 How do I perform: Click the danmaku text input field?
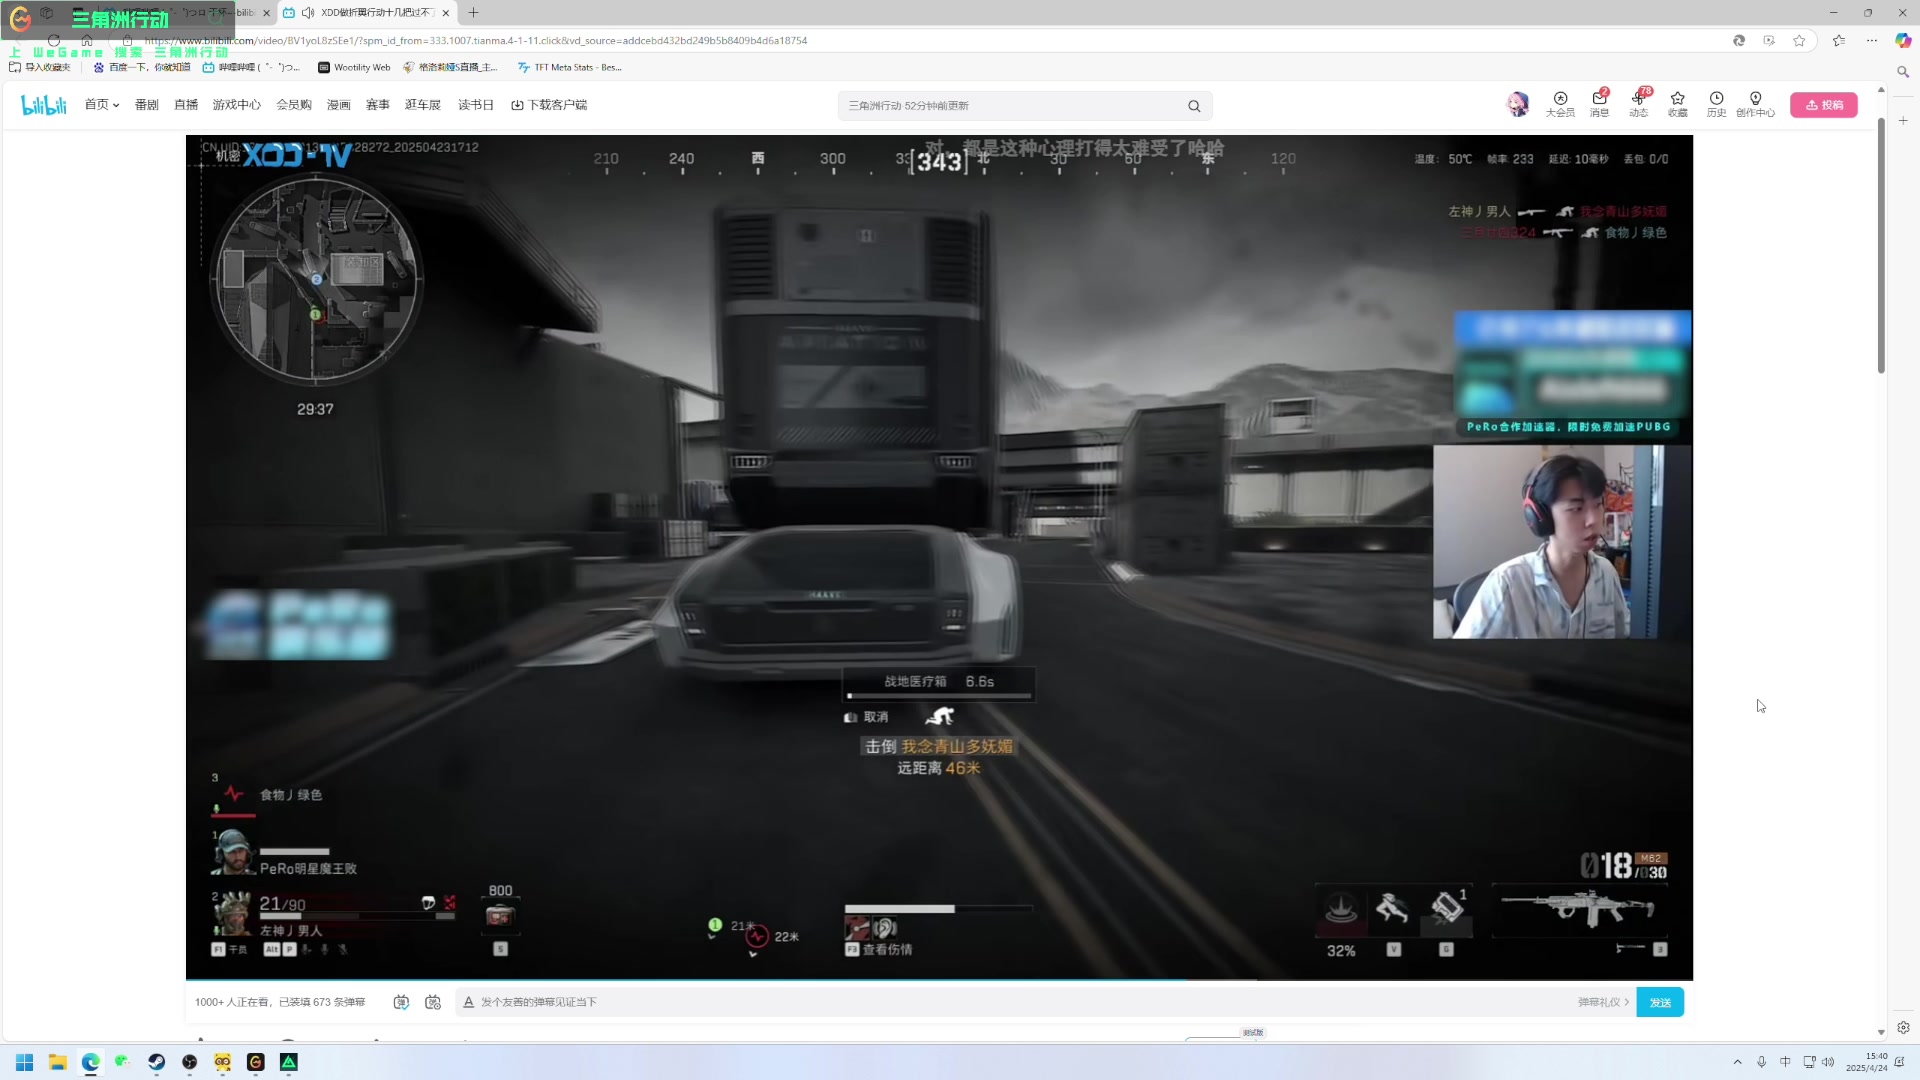(1020, 1002)
